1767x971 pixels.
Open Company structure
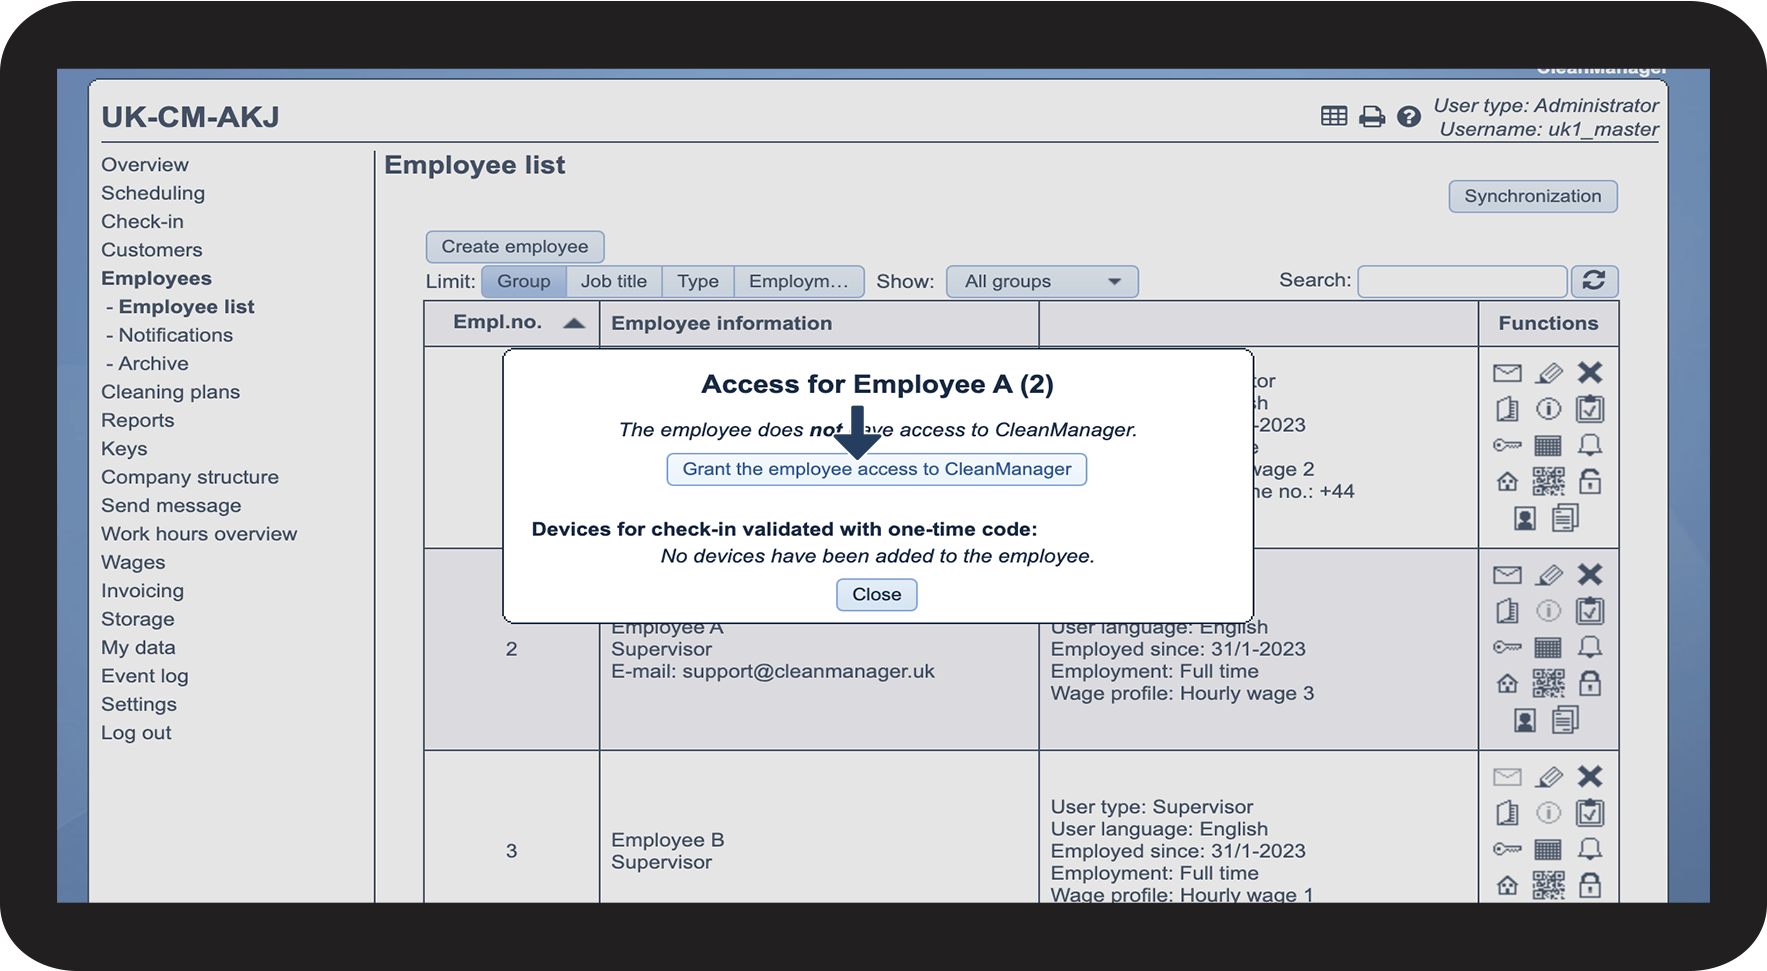(x=190, y=477)
